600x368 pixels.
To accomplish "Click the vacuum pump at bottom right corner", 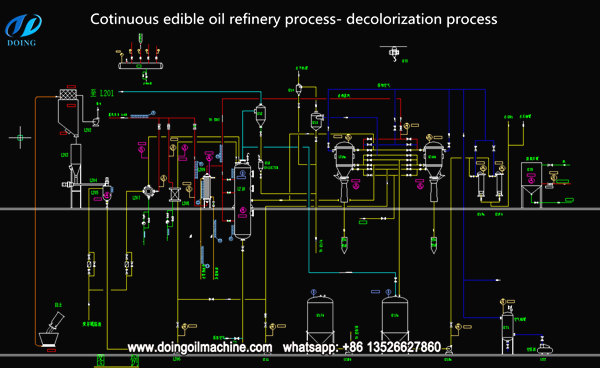I will 545,348.
